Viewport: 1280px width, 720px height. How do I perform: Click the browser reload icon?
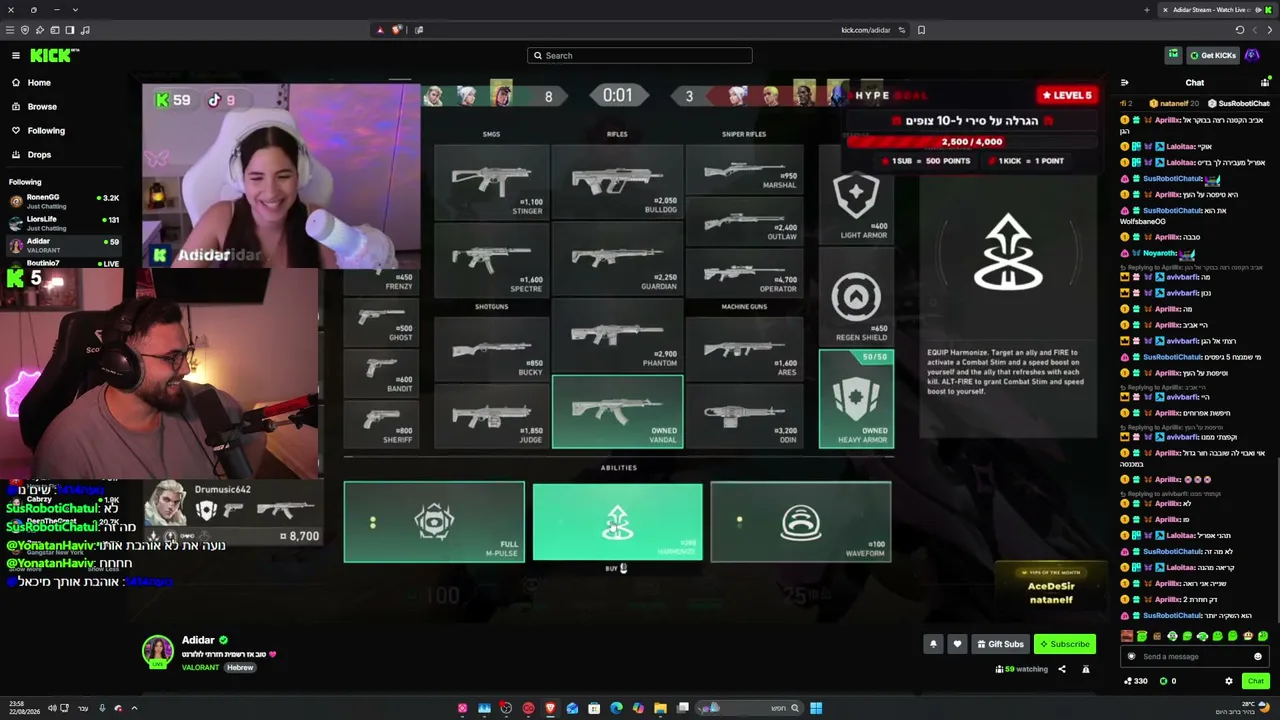[x=1240, y=30]
